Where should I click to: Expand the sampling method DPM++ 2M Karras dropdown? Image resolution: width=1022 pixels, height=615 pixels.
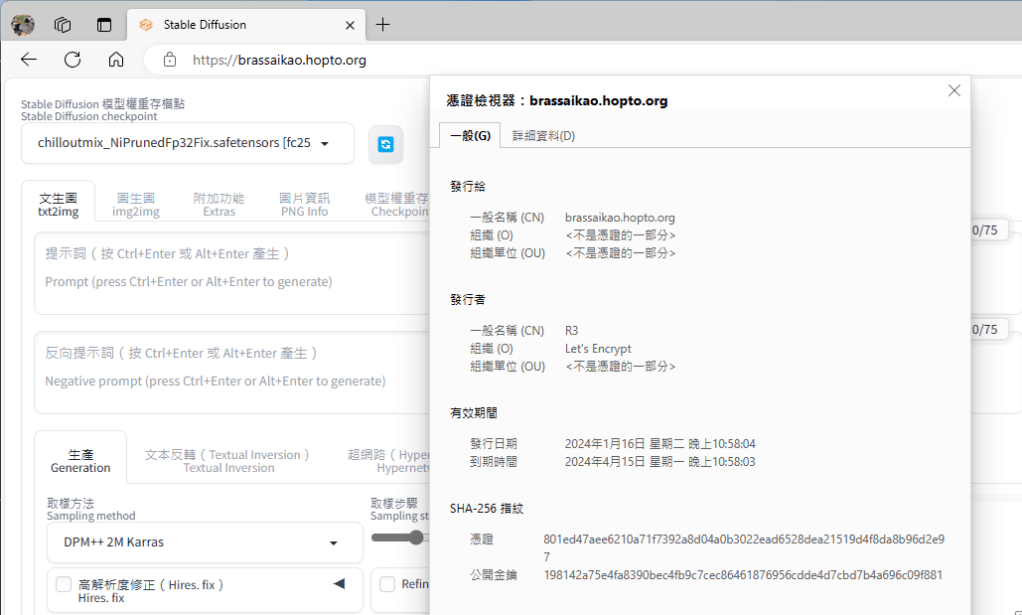tap(205, 543)
